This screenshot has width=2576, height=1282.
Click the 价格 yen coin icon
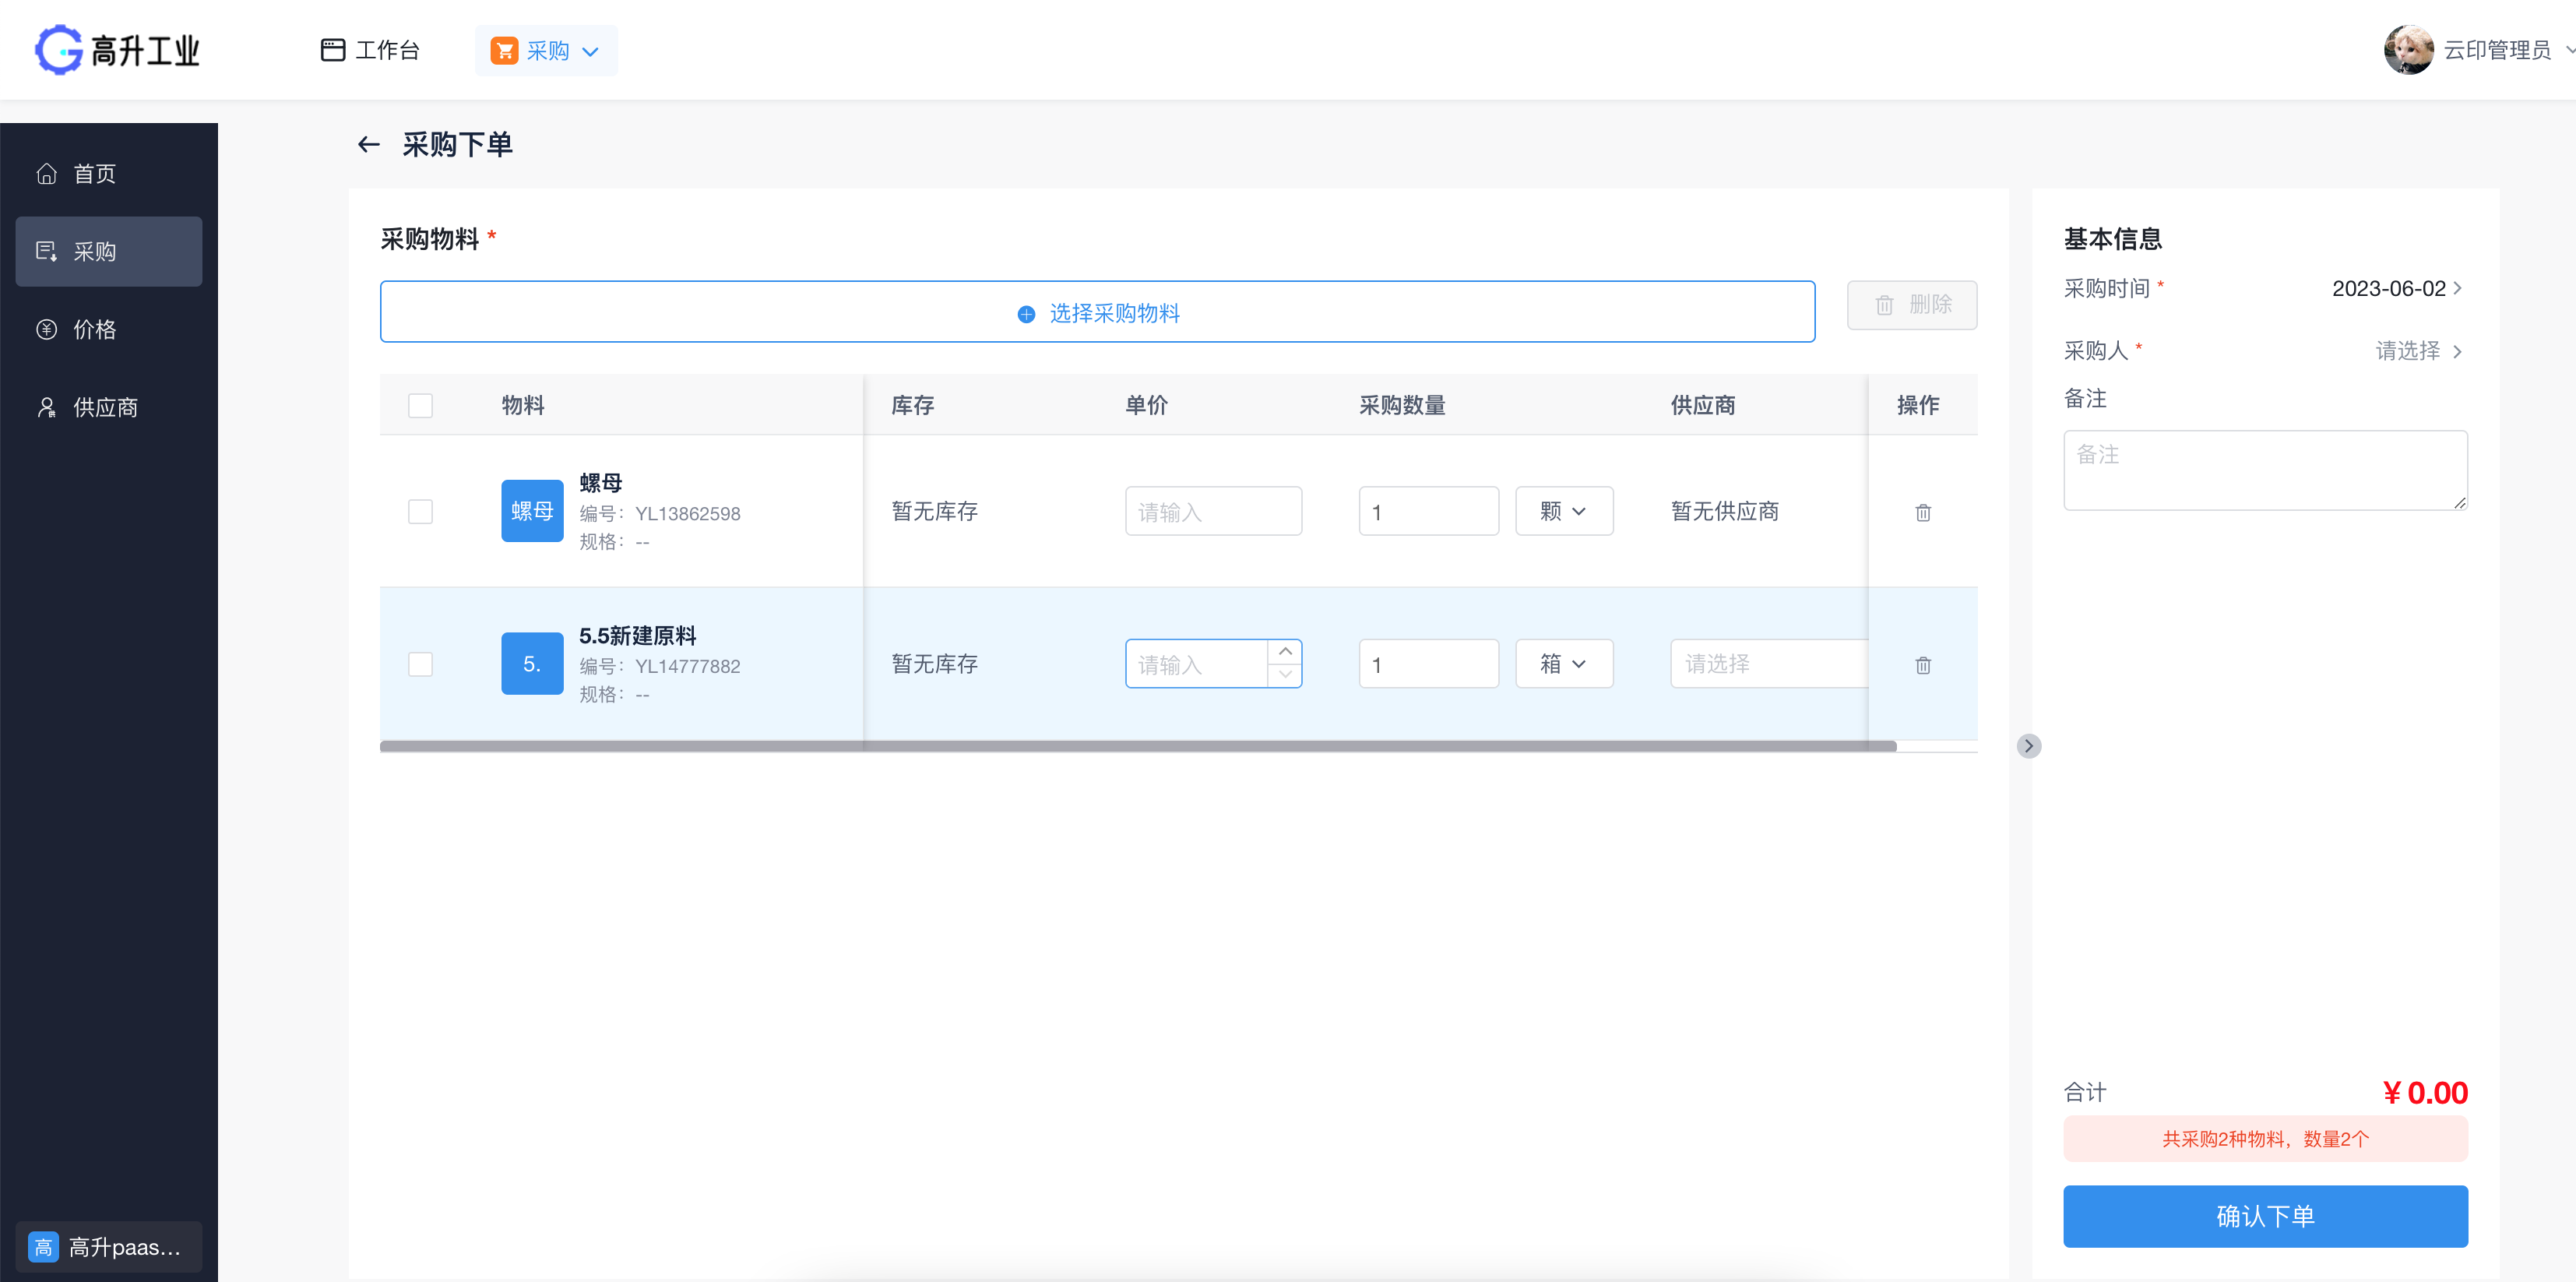point(47,330)
